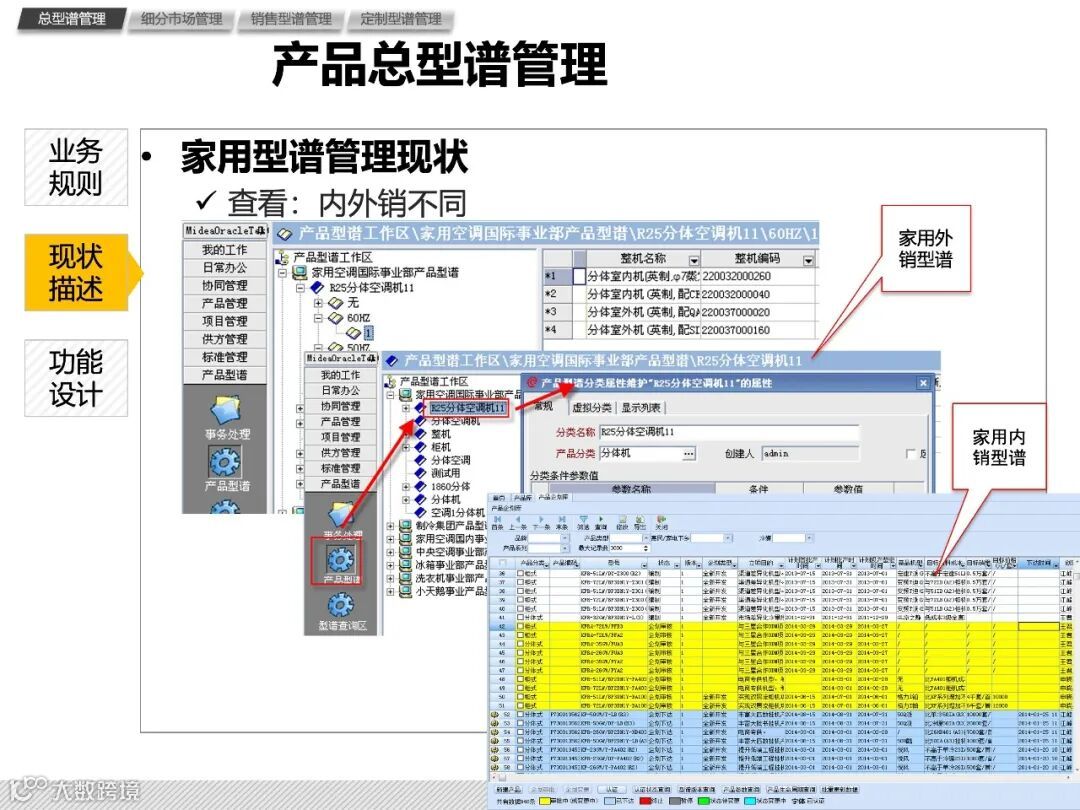Screen dimensions: 1080x810
Task: Select the 功能设计 side section
Action: pyautogui.click(x=76, y=377)
